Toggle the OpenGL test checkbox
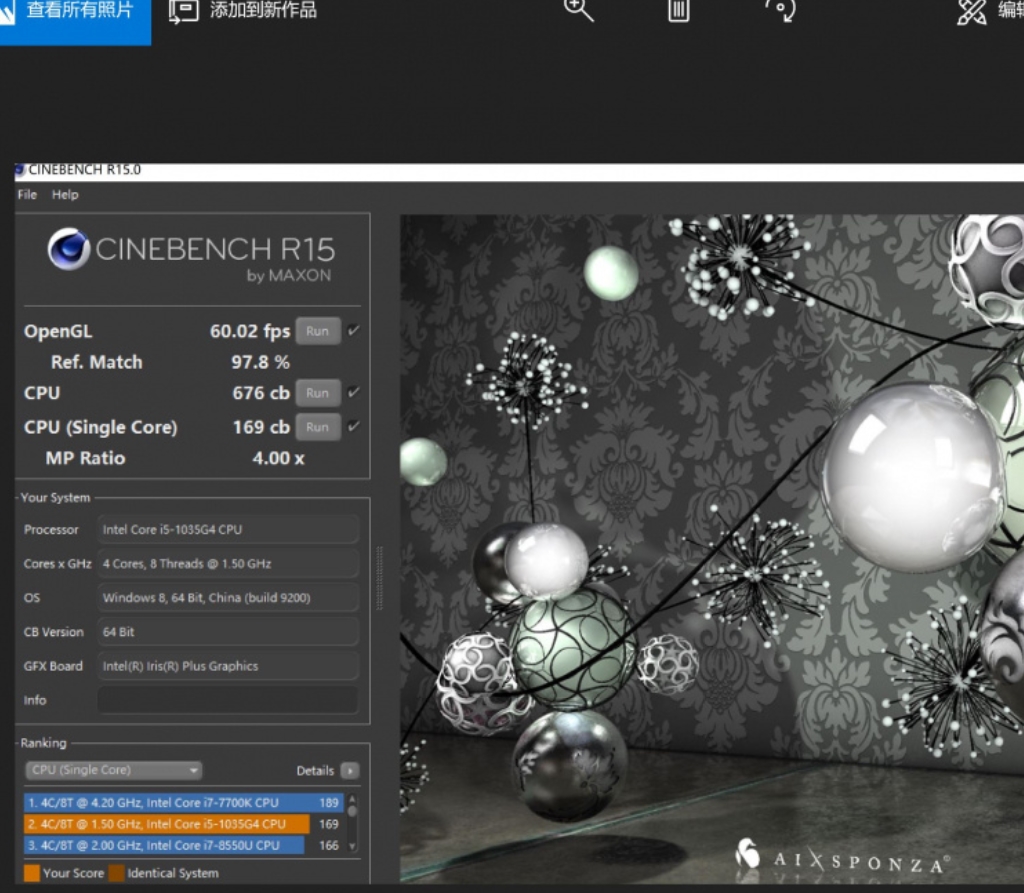This screenshot has height=893, width=1024. pyautogui.click(x=353, y=331)
